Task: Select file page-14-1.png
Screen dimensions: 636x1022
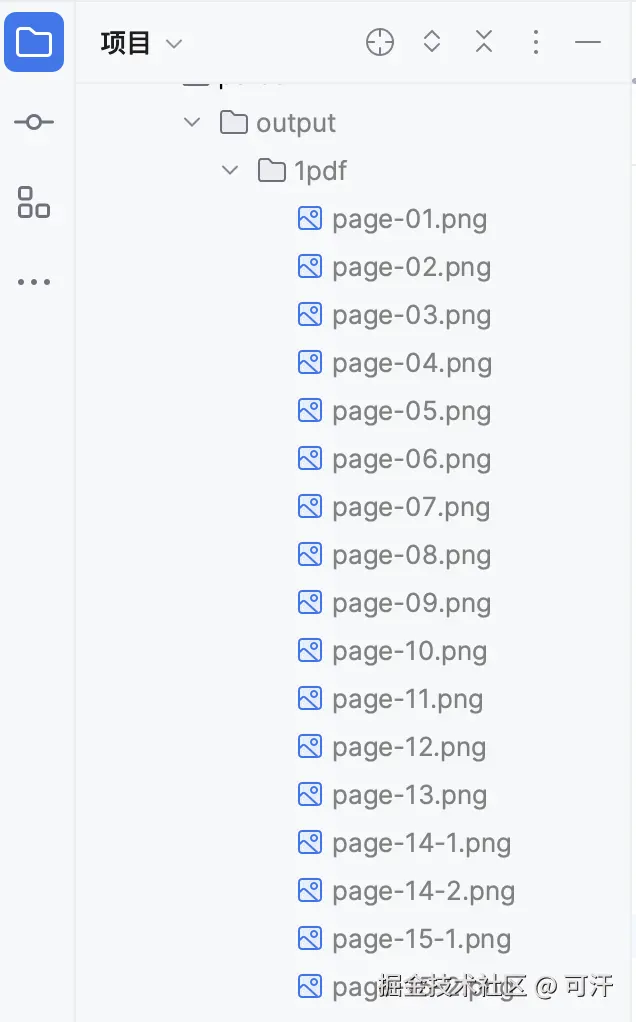Action: coord(421,843)
